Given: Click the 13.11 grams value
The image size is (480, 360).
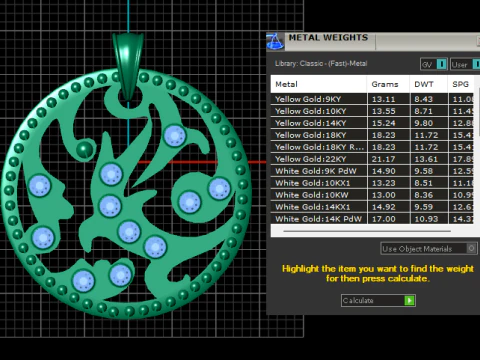Looking at the screenshot, I should pos(384,99).
